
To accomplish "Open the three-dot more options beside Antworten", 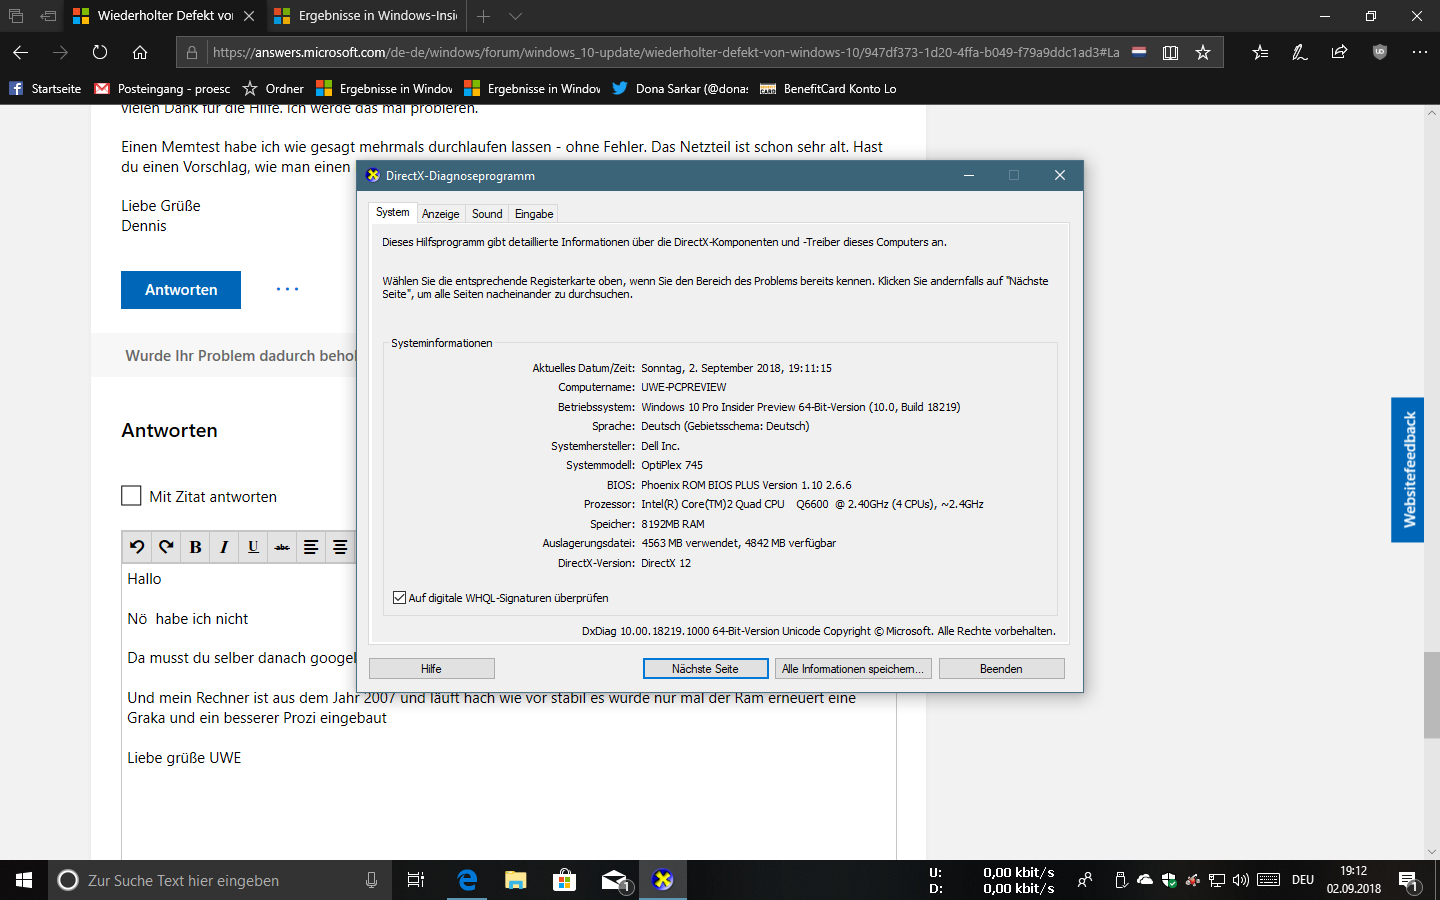I will [x=287, y=289].
